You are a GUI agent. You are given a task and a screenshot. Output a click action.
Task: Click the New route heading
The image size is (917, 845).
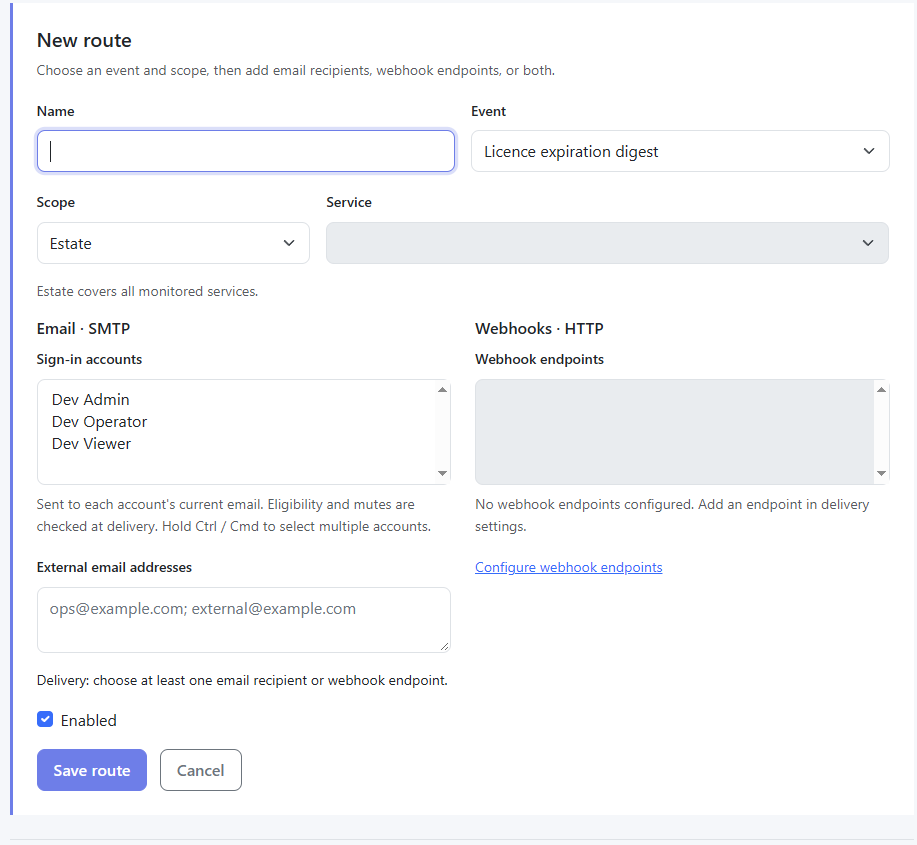(x=84, y=40)
